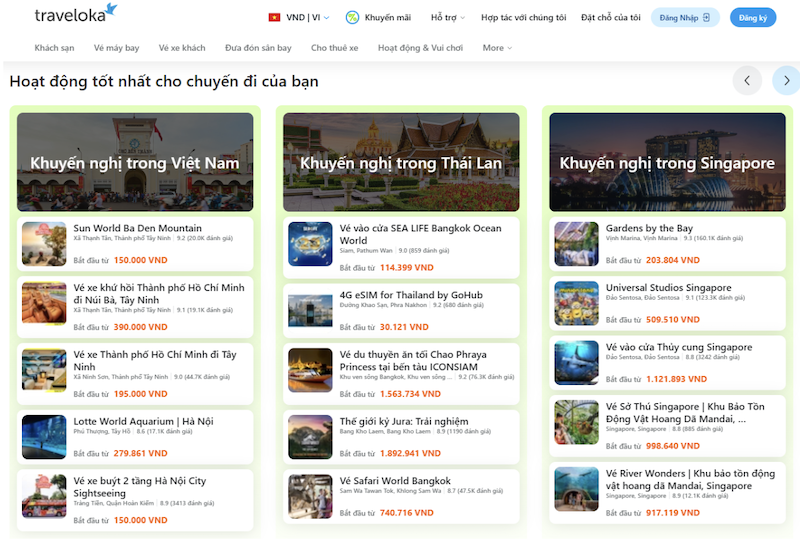The width and height of the screenshot is (800, 540).
Task: Open Sun World Ba Den Mountain title
Action: (137, 228)
